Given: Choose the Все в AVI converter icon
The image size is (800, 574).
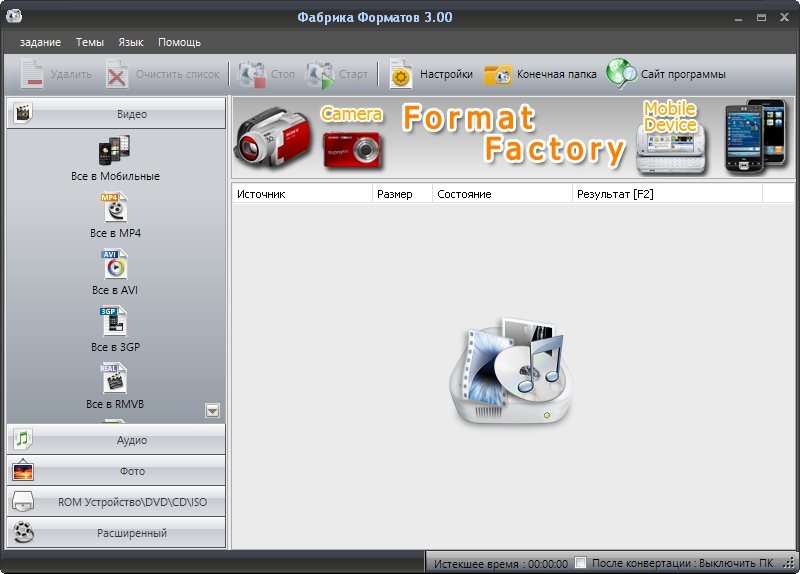Looking at the screenshot, I should (x=115, y=265).
